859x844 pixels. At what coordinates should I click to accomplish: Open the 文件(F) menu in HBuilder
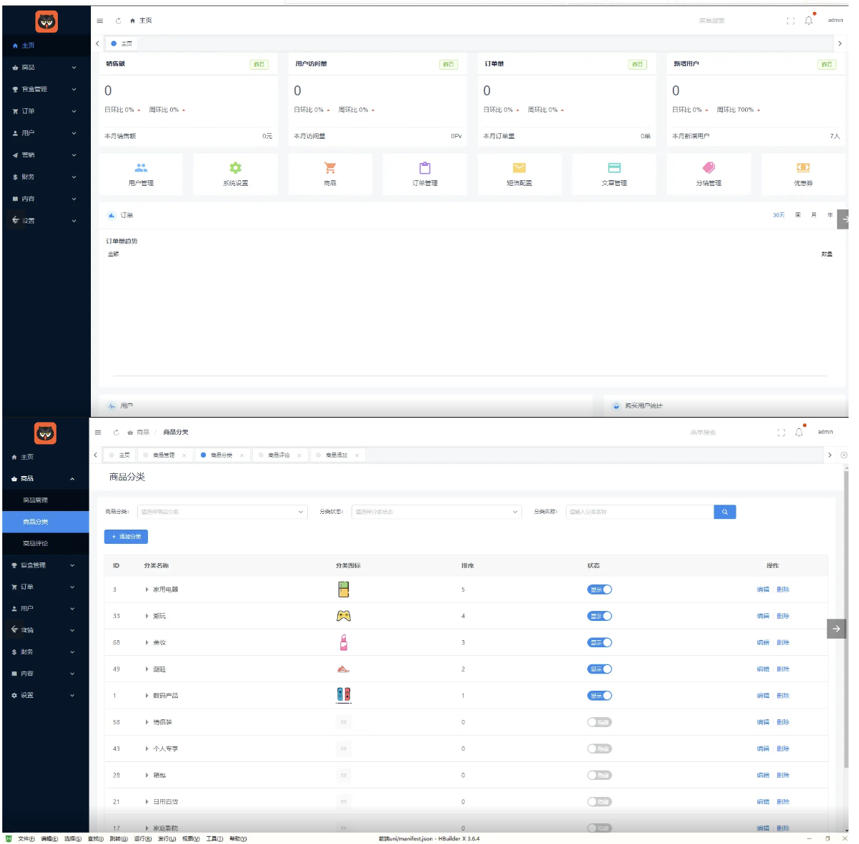click(x=25, y=839)
